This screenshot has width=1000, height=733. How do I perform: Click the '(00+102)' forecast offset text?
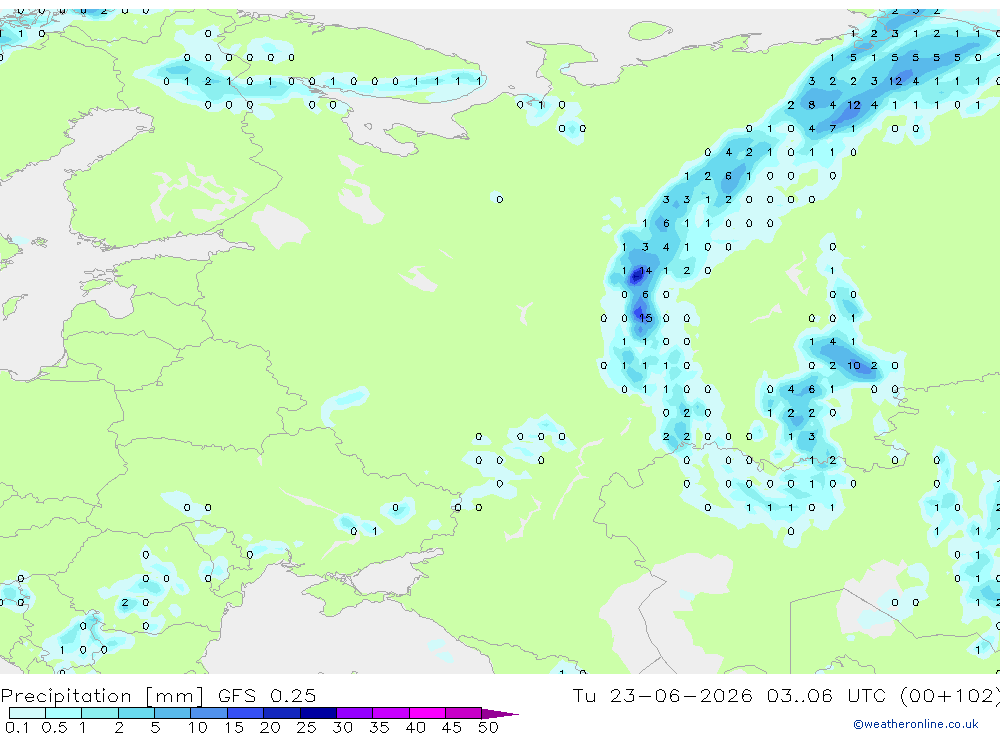click(950, 695)
